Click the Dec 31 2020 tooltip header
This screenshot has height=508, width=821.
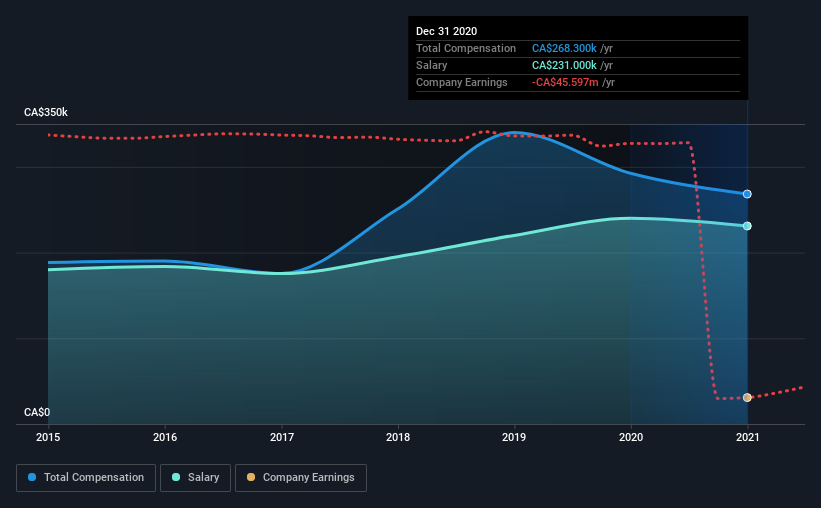tap(446, 31)
